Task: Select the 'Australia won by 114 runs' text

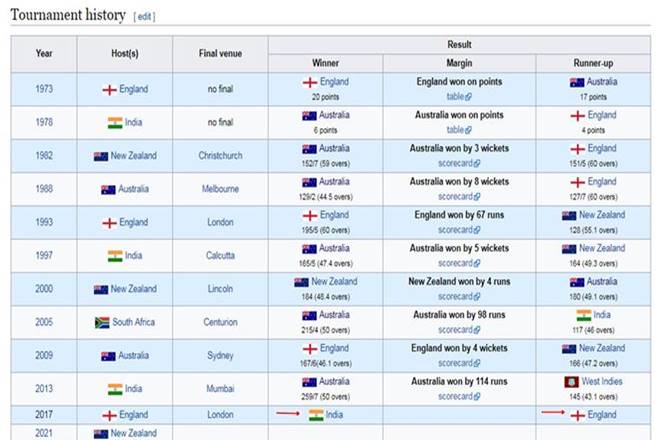Action: point(459,381)
